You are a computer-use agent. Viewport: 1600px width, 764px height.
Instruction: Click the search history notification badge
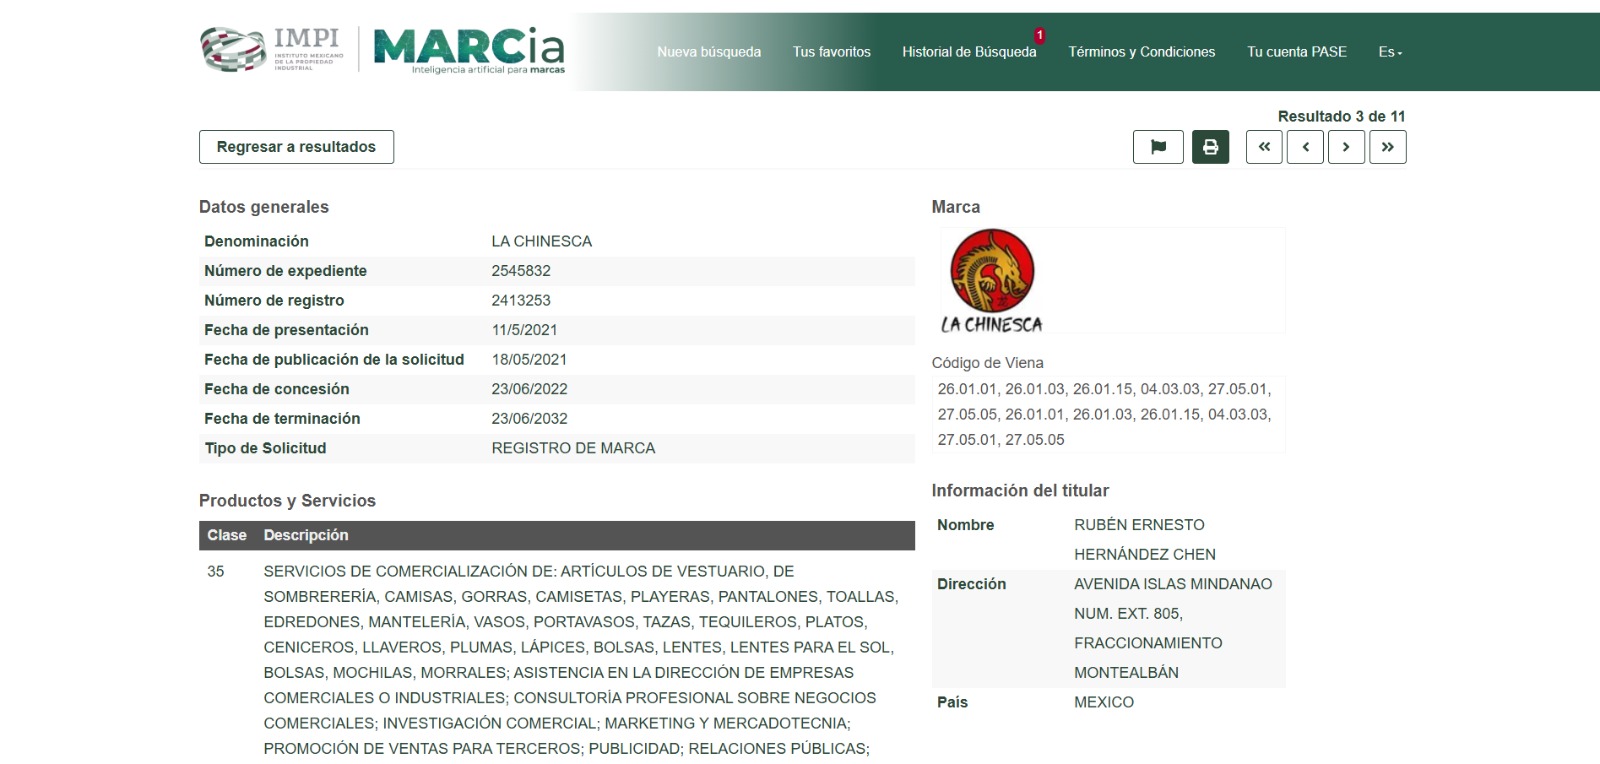[x=1039, y=35]
